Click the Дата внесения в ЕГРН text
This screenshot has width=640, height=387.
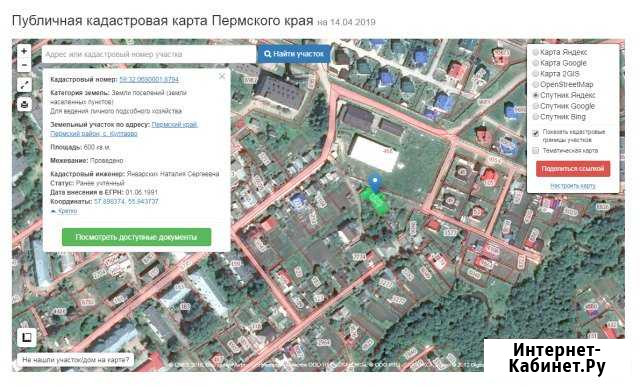tap(104, 192)
